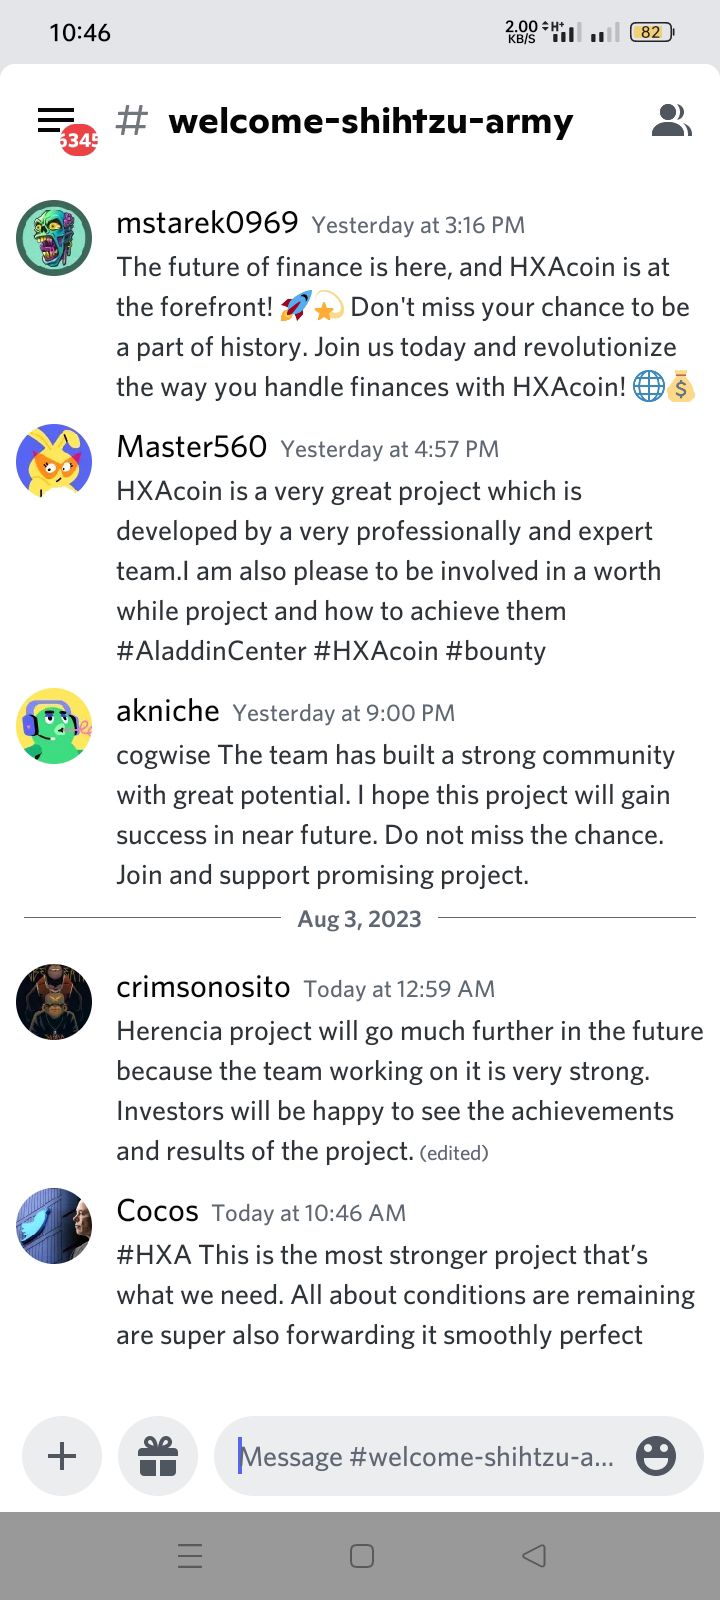View akniche's green avatar profile
Image resolution: width=720 pixels, height=1600 pixels.
(54, 726)
